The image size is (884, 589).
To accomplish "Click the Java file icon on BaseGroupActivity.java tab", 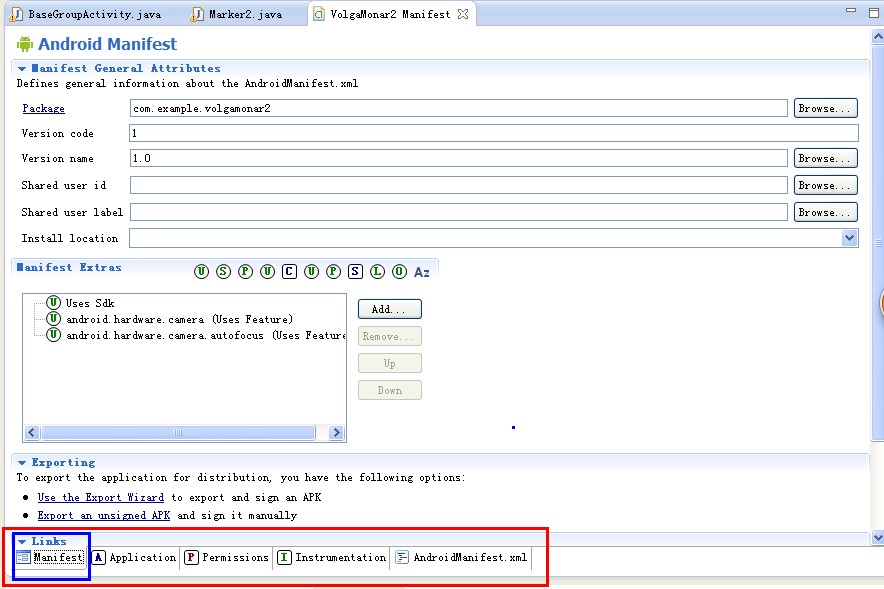I will tap(16, 14).
